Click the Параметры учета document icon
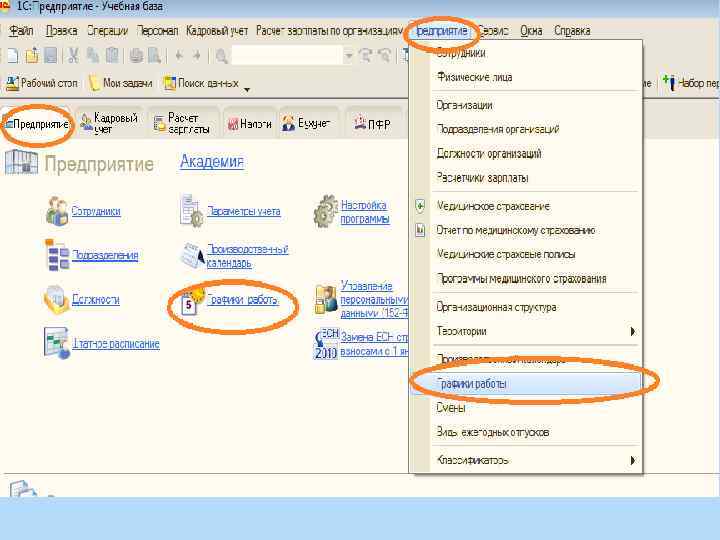Screen dimensions: 720x540 pos(192,211)
